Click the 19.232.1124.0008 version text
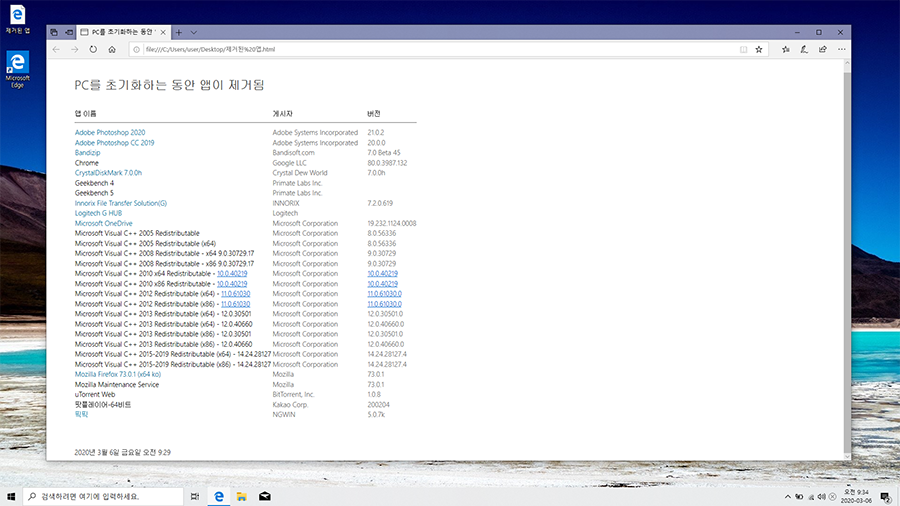The width and height of the screenshot is (900, 506). pyautogui.click(x=392, y=223)
